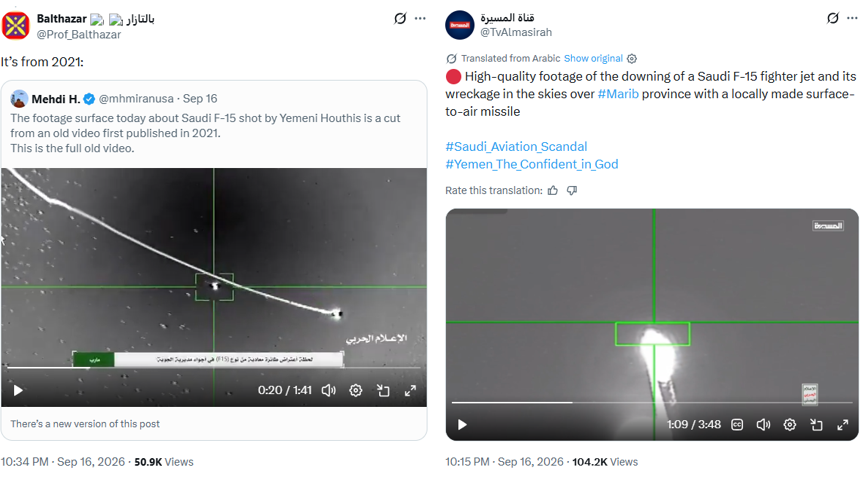Open settings gear on right video

[x=790, y=424]
